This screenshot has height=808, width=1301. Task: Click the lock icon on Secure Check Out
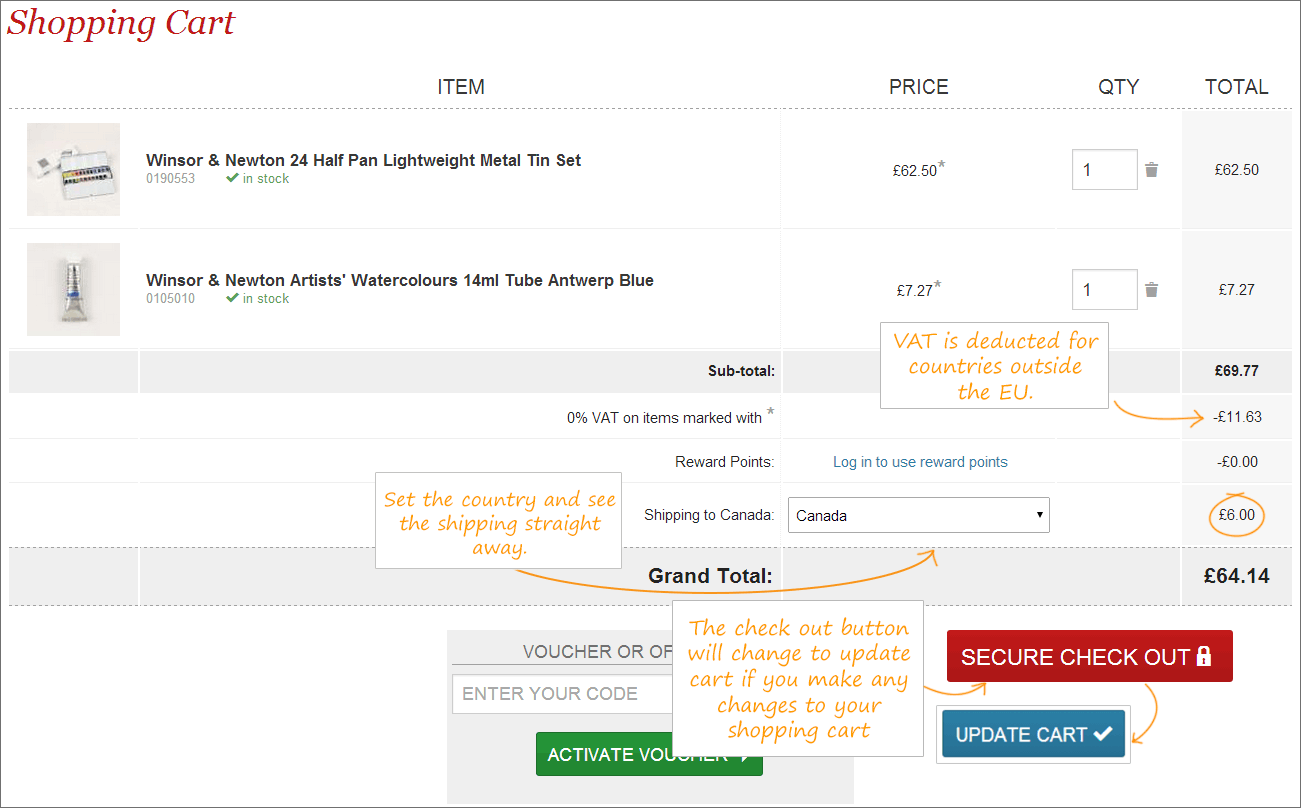coord(1203,657)
